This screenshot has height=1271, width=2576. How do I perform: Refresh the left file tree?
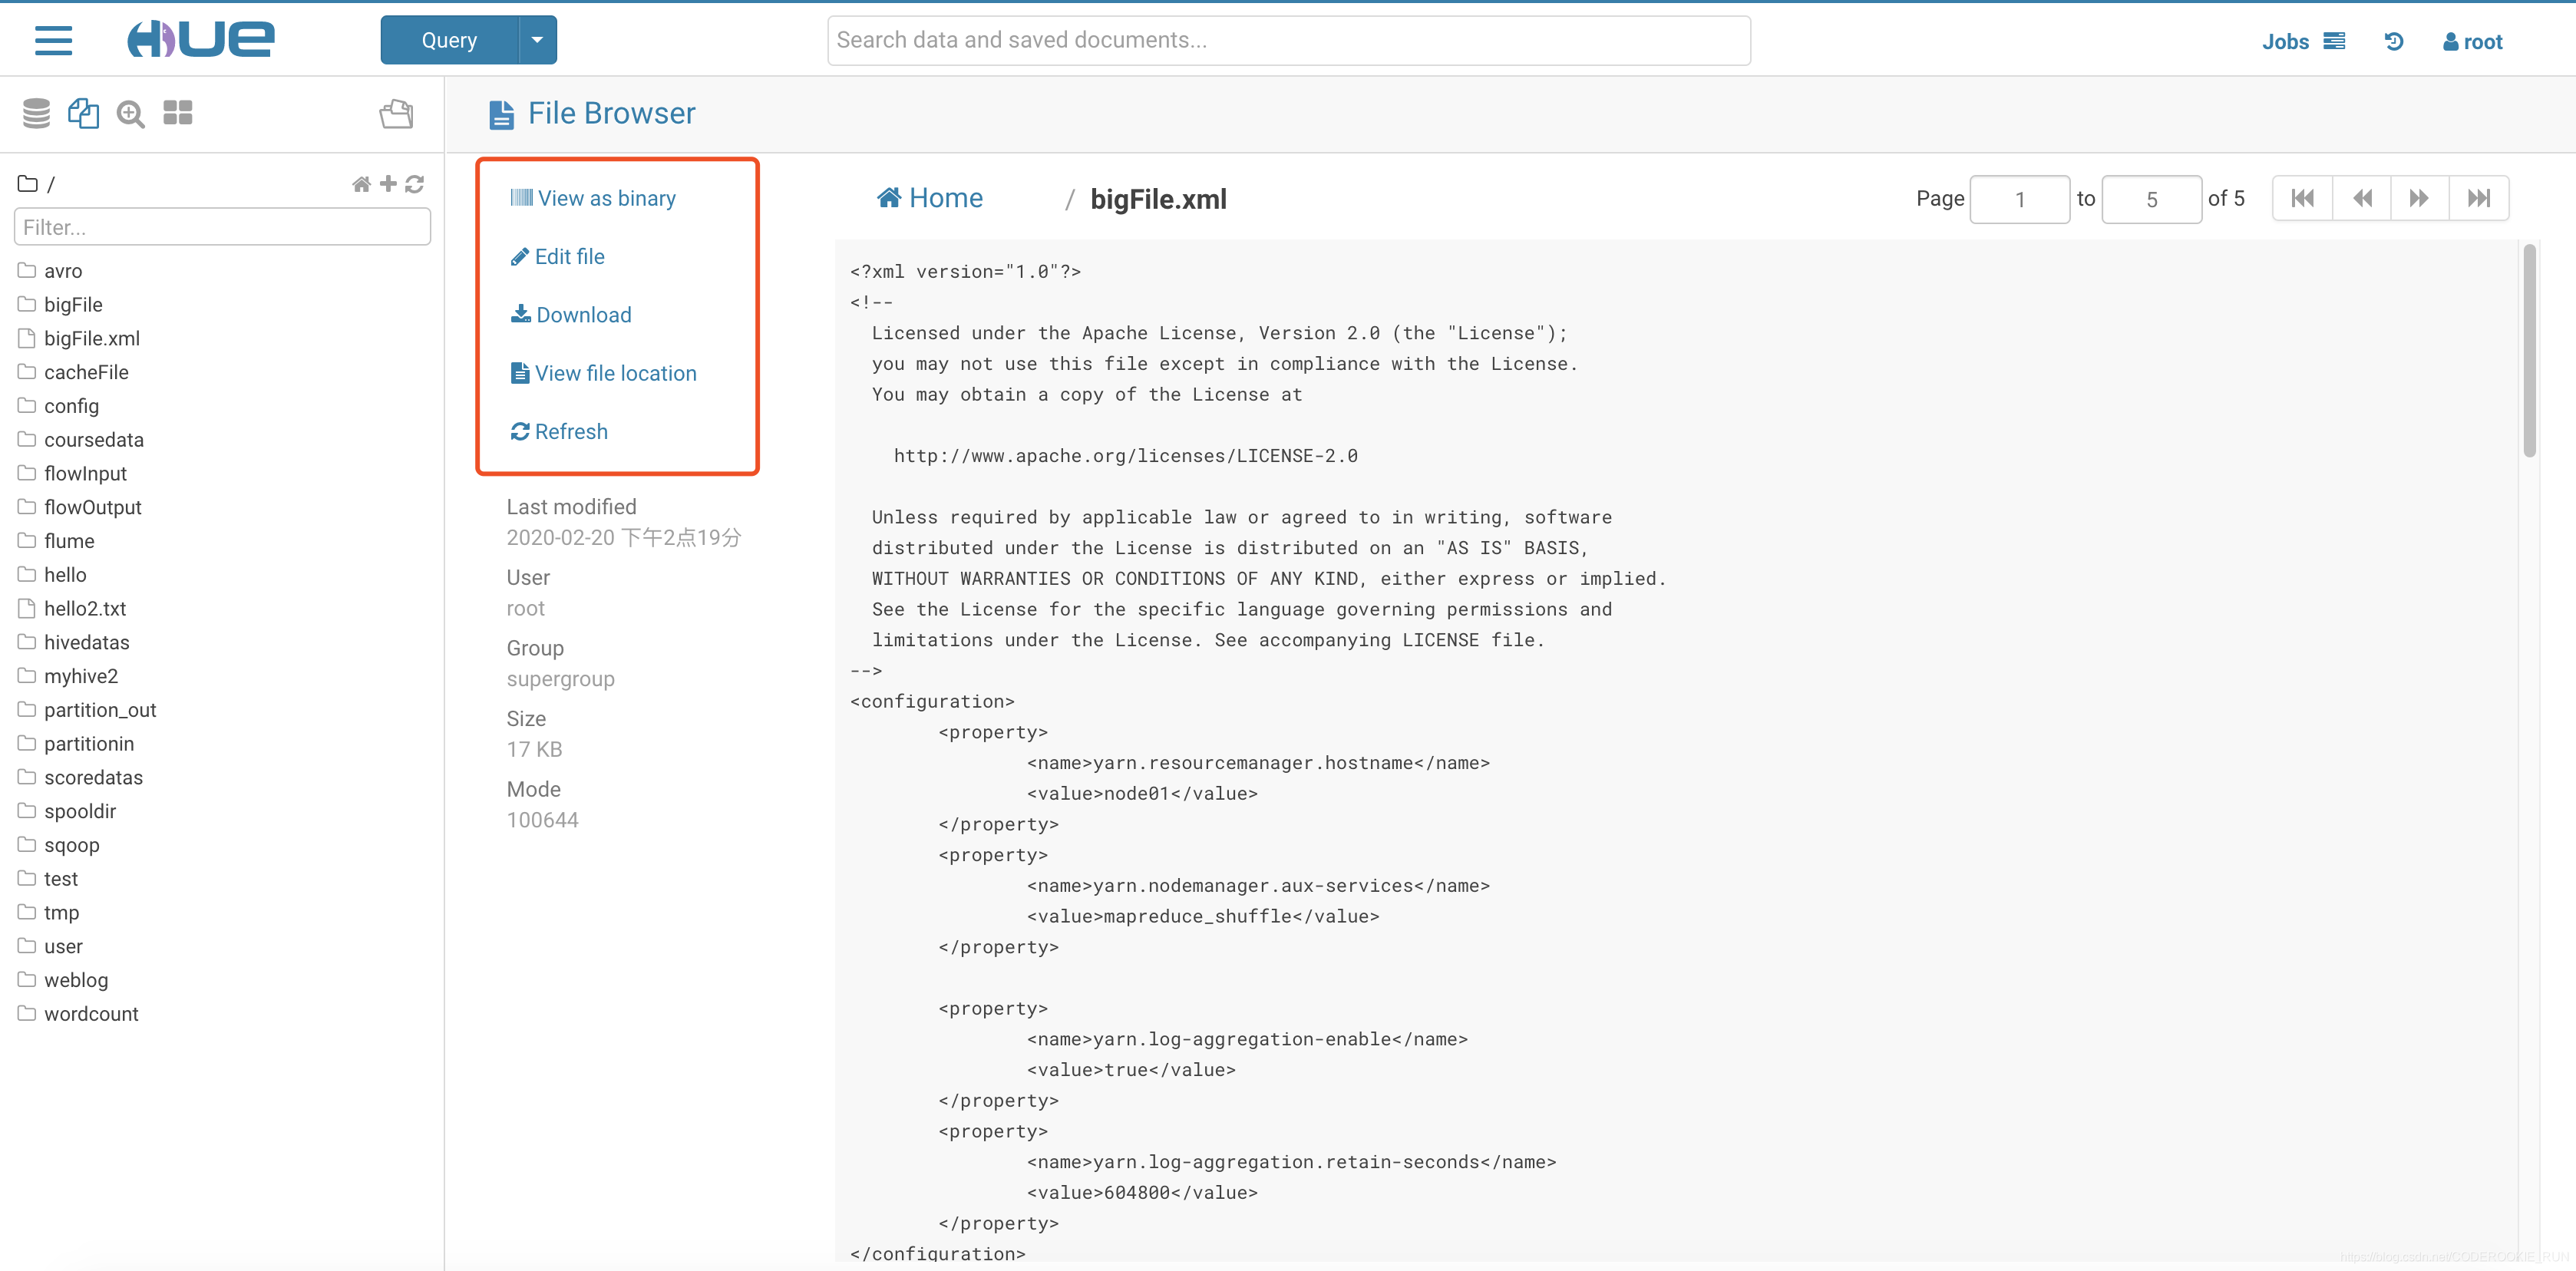tap(414, 184)
